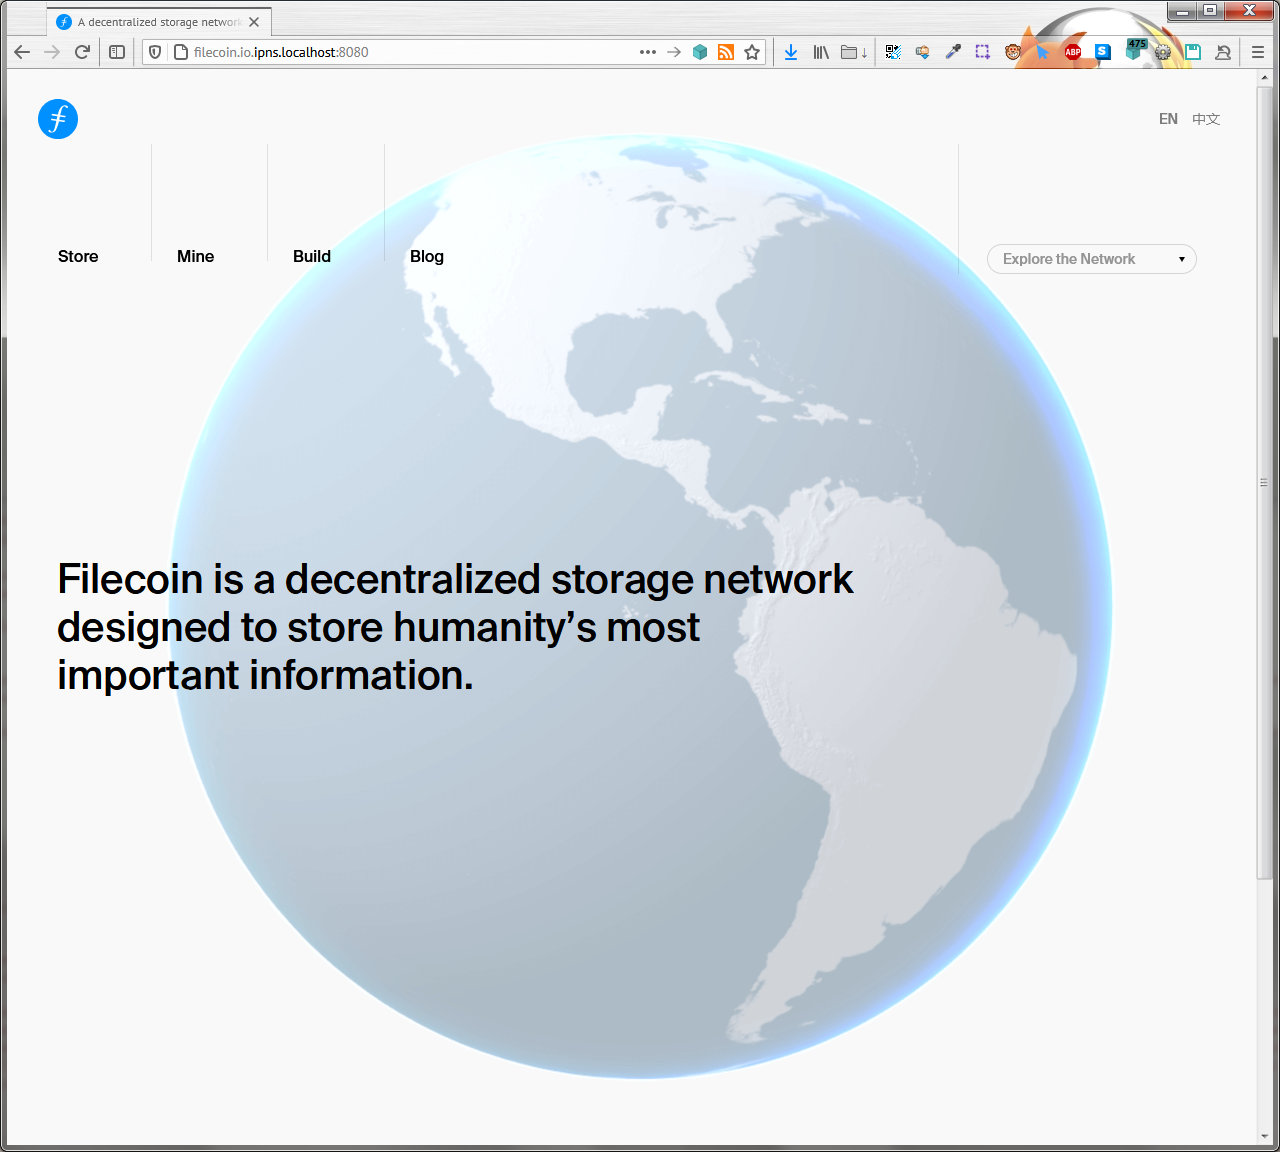This screenshot has height=1152, width=1280.
Task: Click the gear extension icon
Action: 1163,52
